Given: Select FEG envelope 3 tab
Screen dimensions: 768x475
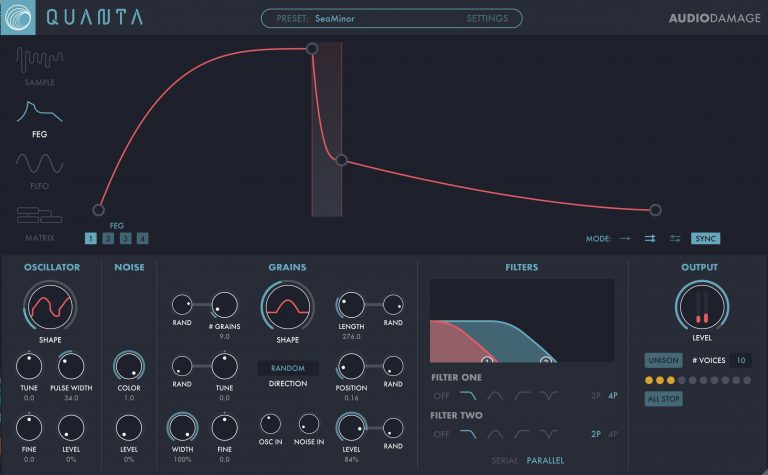Looking at the screenshot, I should (x=125, y=238).
